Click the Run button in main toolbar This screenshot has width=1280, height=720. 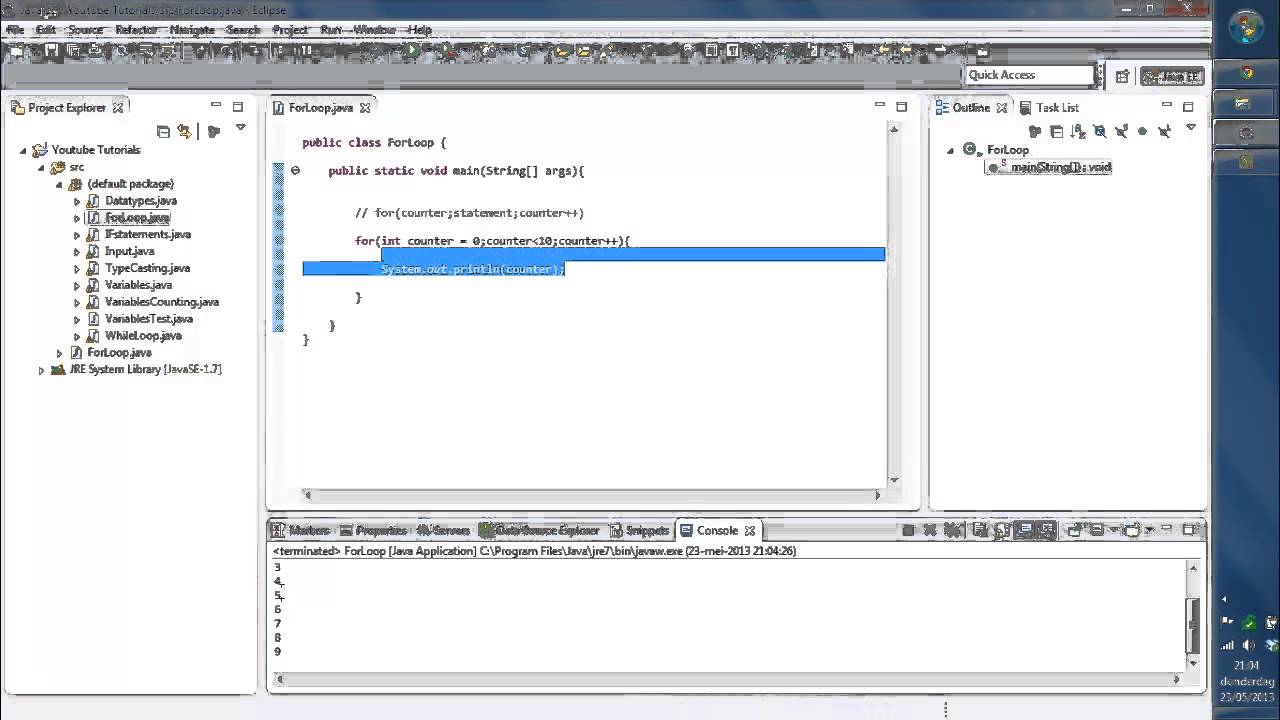(x=412, y=50)
